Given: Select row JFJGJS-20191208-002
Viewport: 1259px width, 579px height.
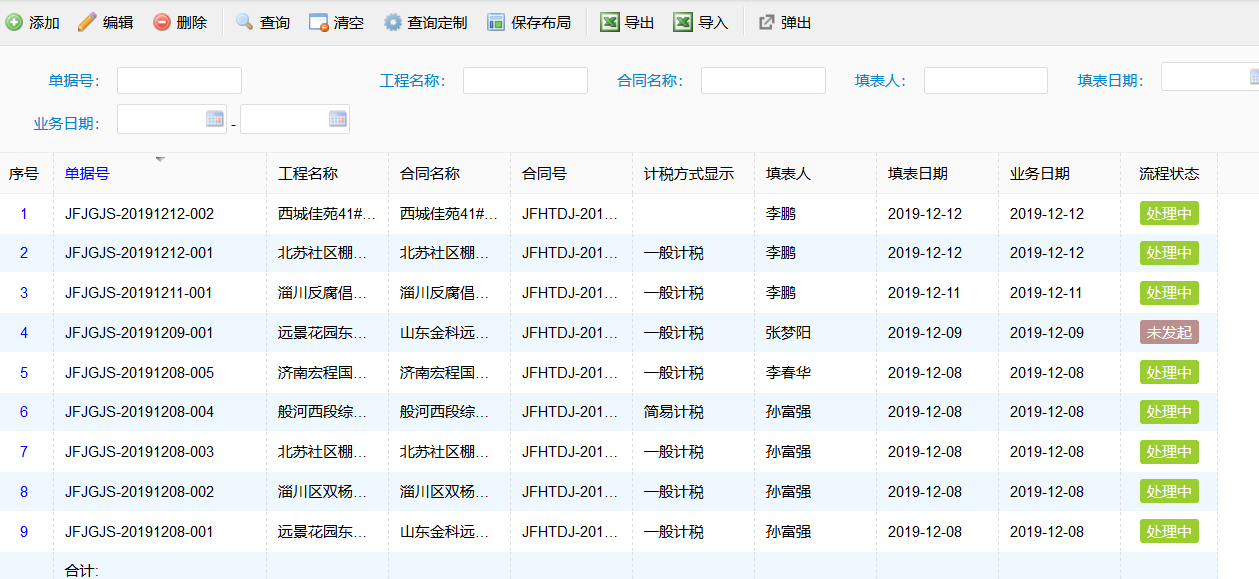Looking at the screenshot, I should pyautogui.click(x=608, y=492).
